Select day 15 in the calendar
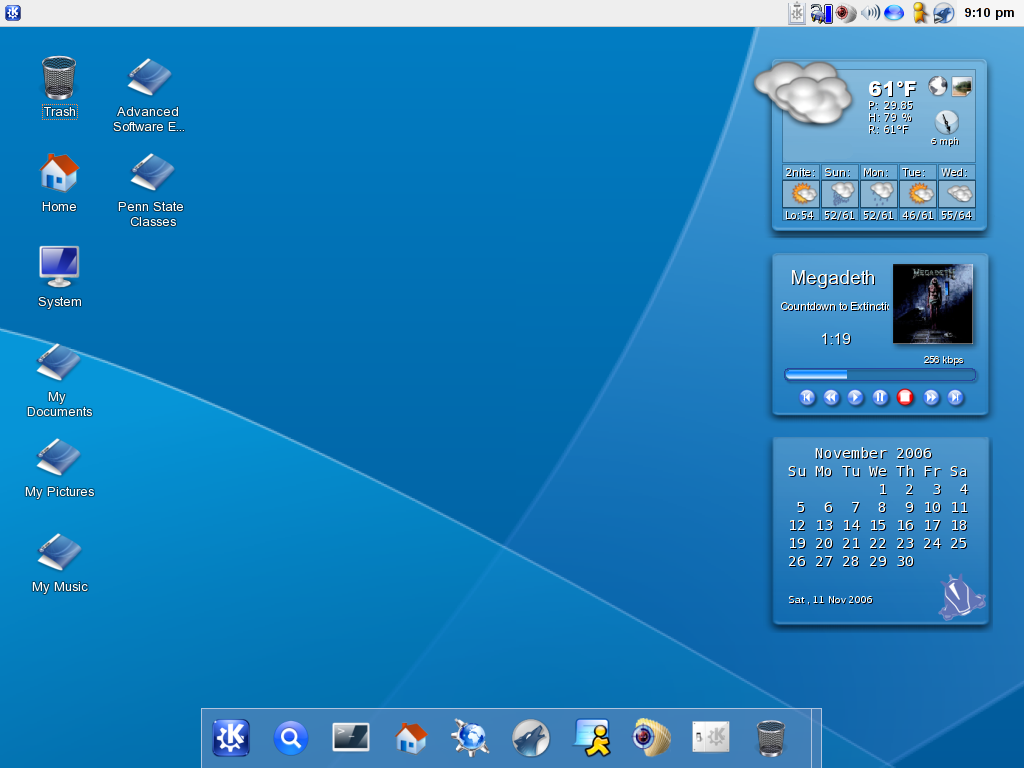 coord(878,526)
